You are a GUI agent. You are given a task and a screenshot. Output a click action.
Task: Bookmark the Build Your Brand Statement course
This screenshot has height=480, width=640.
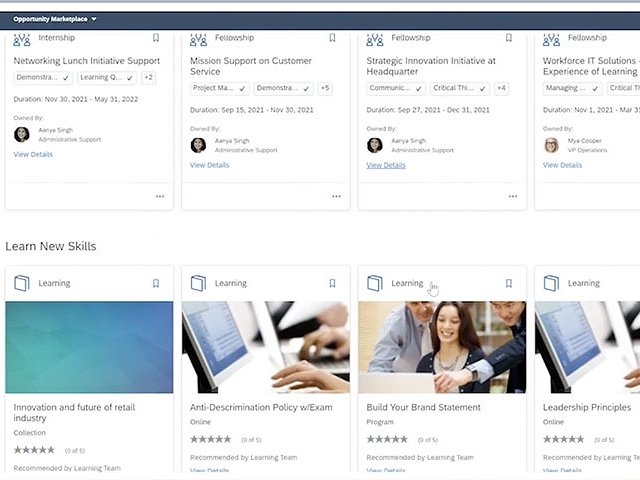pyautogui.click(x=509, y=283)
